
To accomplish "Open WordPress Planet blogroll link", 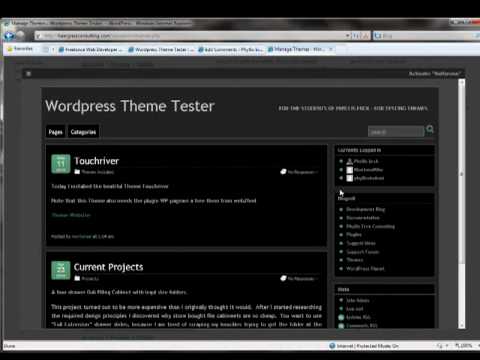I will point(365,269).
